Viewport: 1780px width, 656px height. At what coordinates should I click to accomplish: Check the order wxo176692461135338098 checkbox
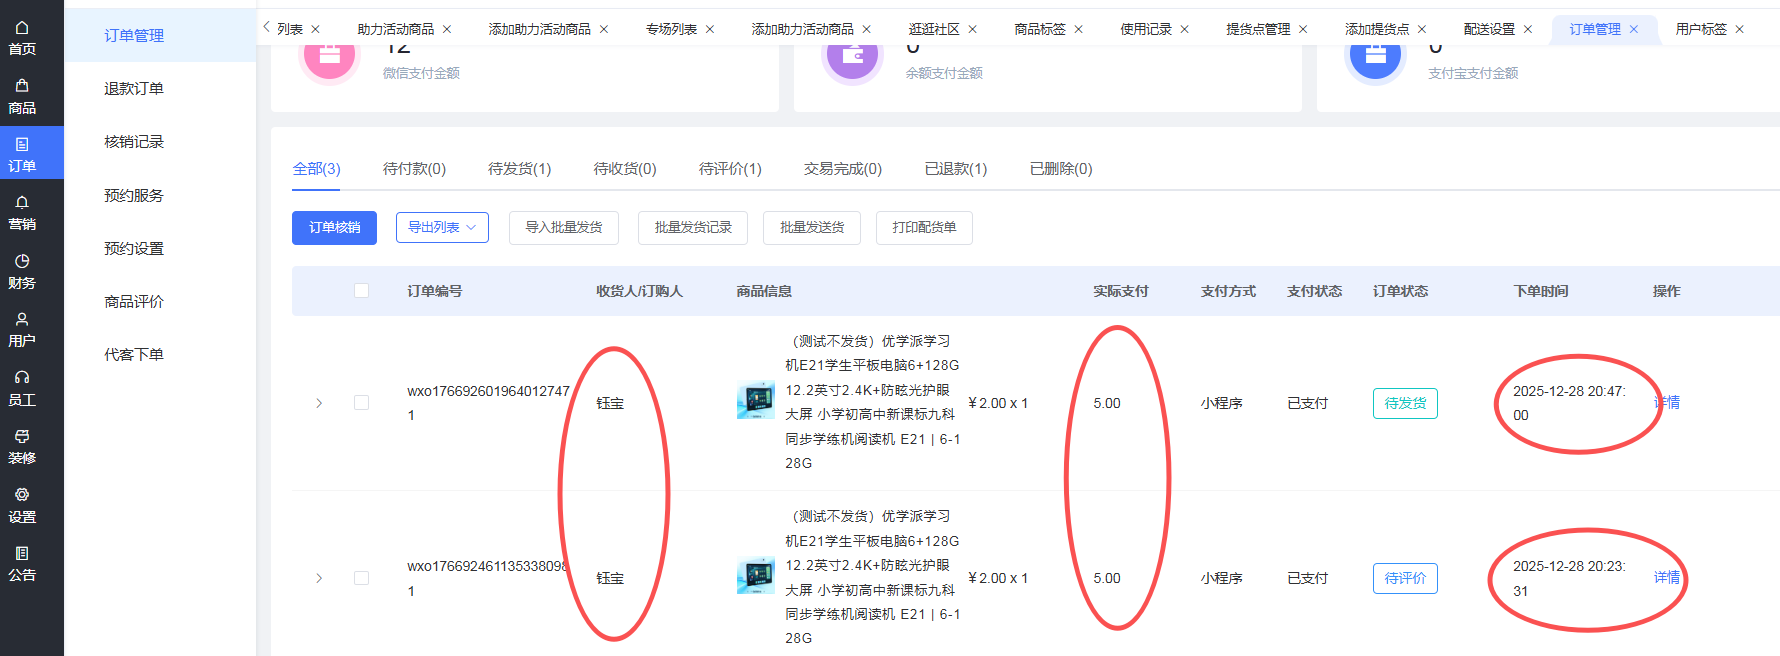[x=361, y=578]
